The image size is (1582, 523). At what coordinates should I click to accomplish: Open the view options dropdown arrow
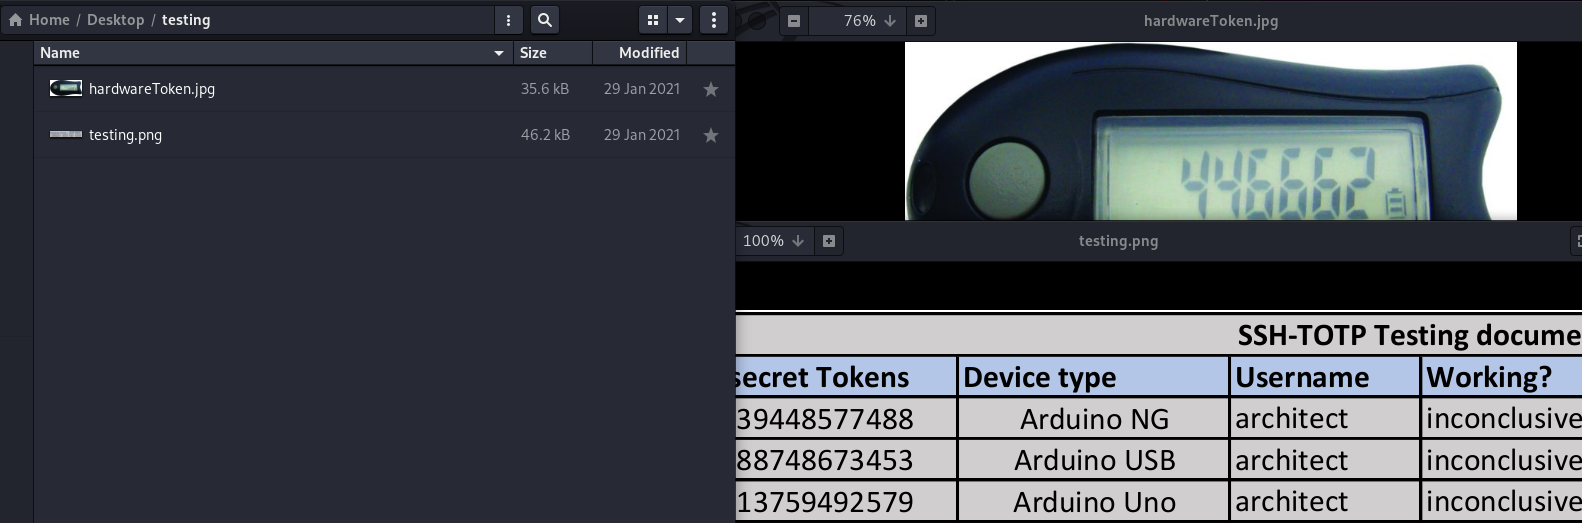[x=680, y=20]
